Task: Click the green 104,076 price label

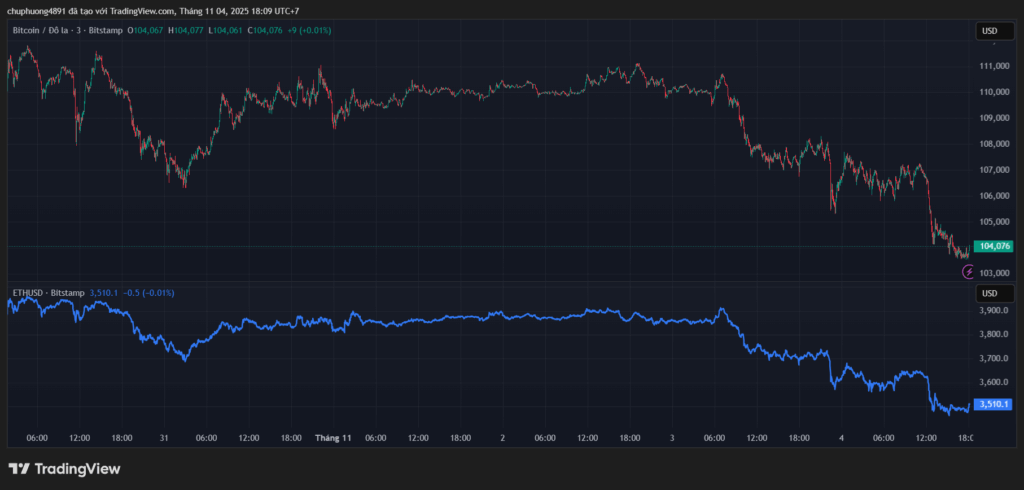Action: click(995, 246)
